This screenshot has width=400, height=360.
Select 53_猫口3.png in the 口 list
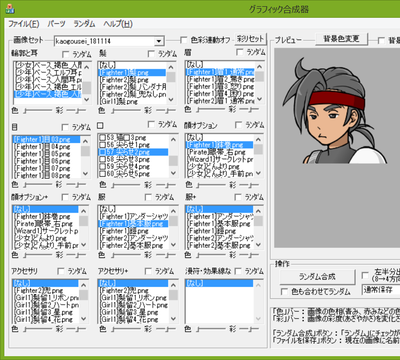[x=133, y=138]
